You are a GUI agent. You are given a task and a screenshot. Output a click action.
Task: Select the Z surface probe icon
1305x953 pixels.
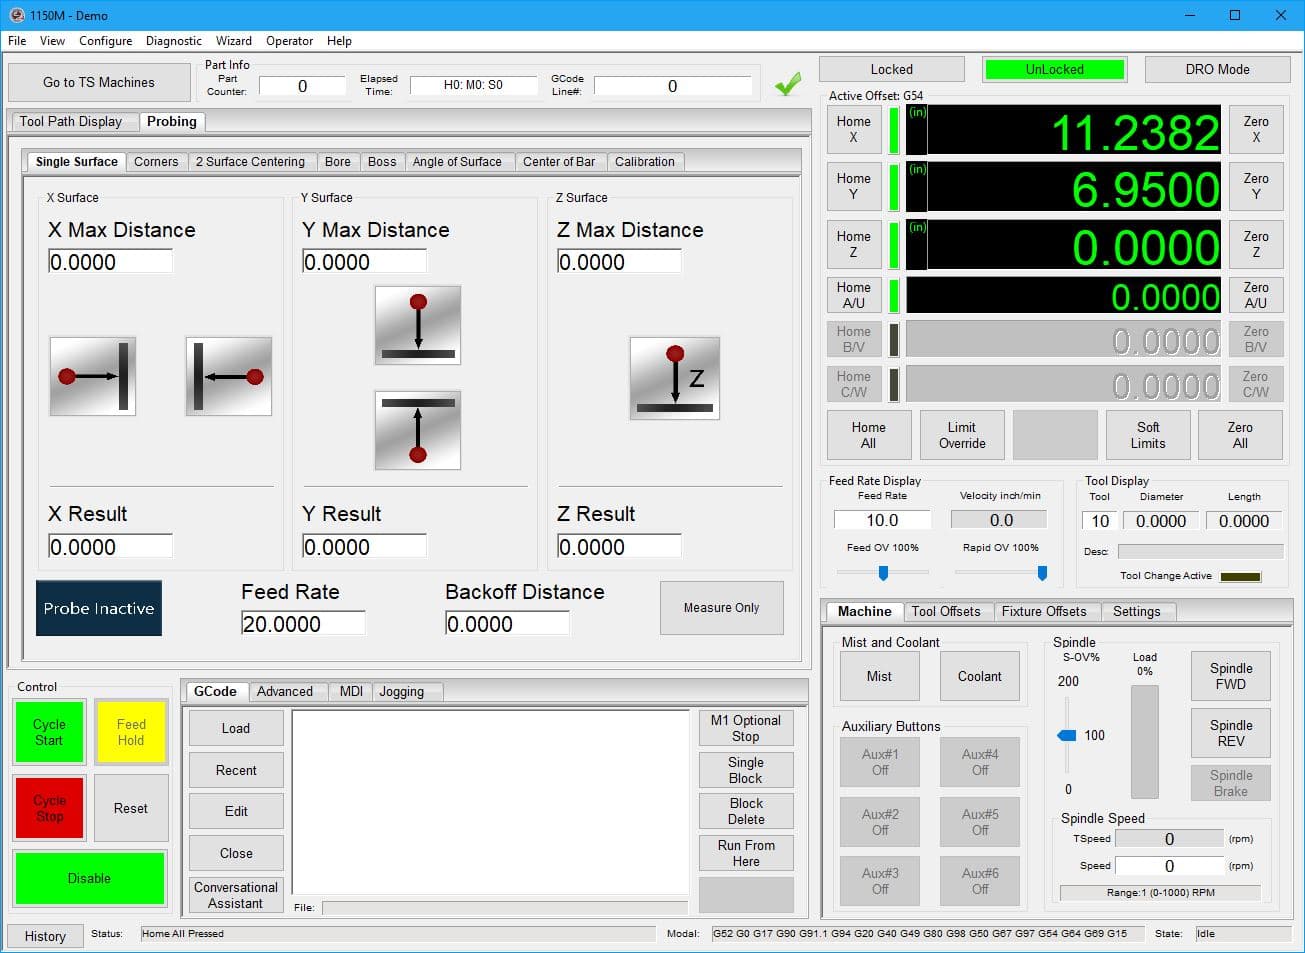click(674, 377)
